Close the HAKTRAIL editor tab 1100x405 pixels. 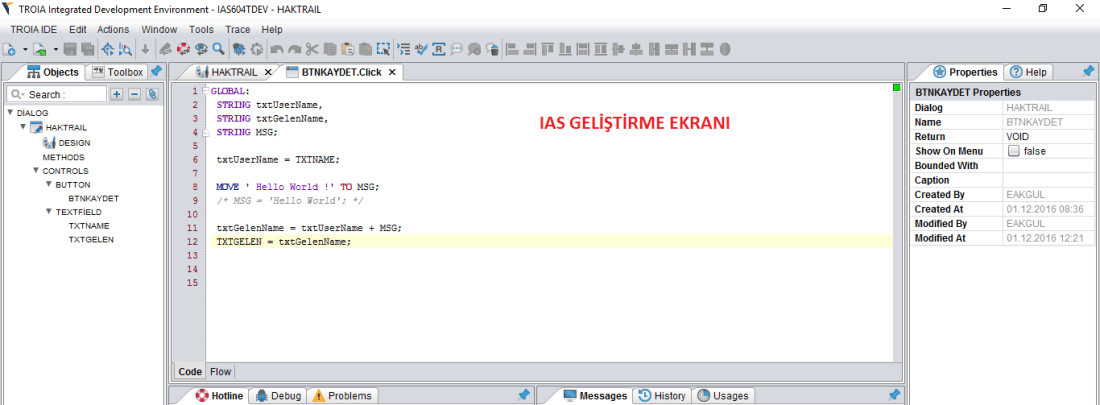click(267, 72)
